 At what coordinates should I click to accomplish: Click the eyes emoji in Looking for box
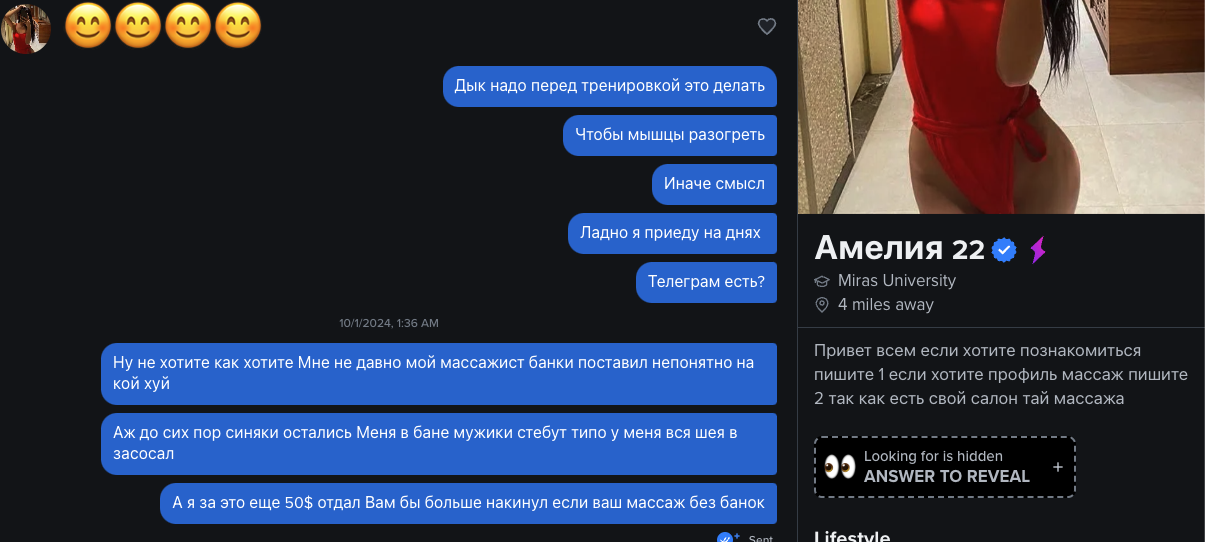(x=840, y=467)
